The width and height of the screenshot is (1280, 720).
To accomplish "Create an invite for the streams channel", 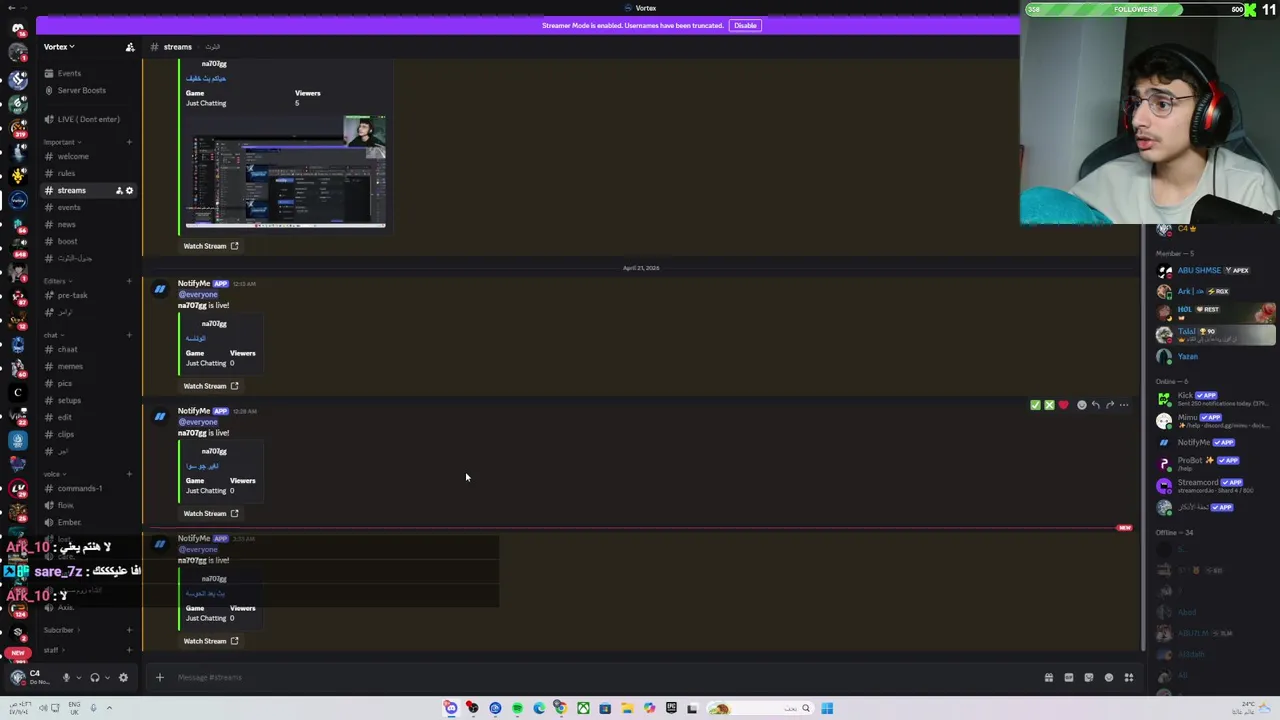I will pos(119,190).
